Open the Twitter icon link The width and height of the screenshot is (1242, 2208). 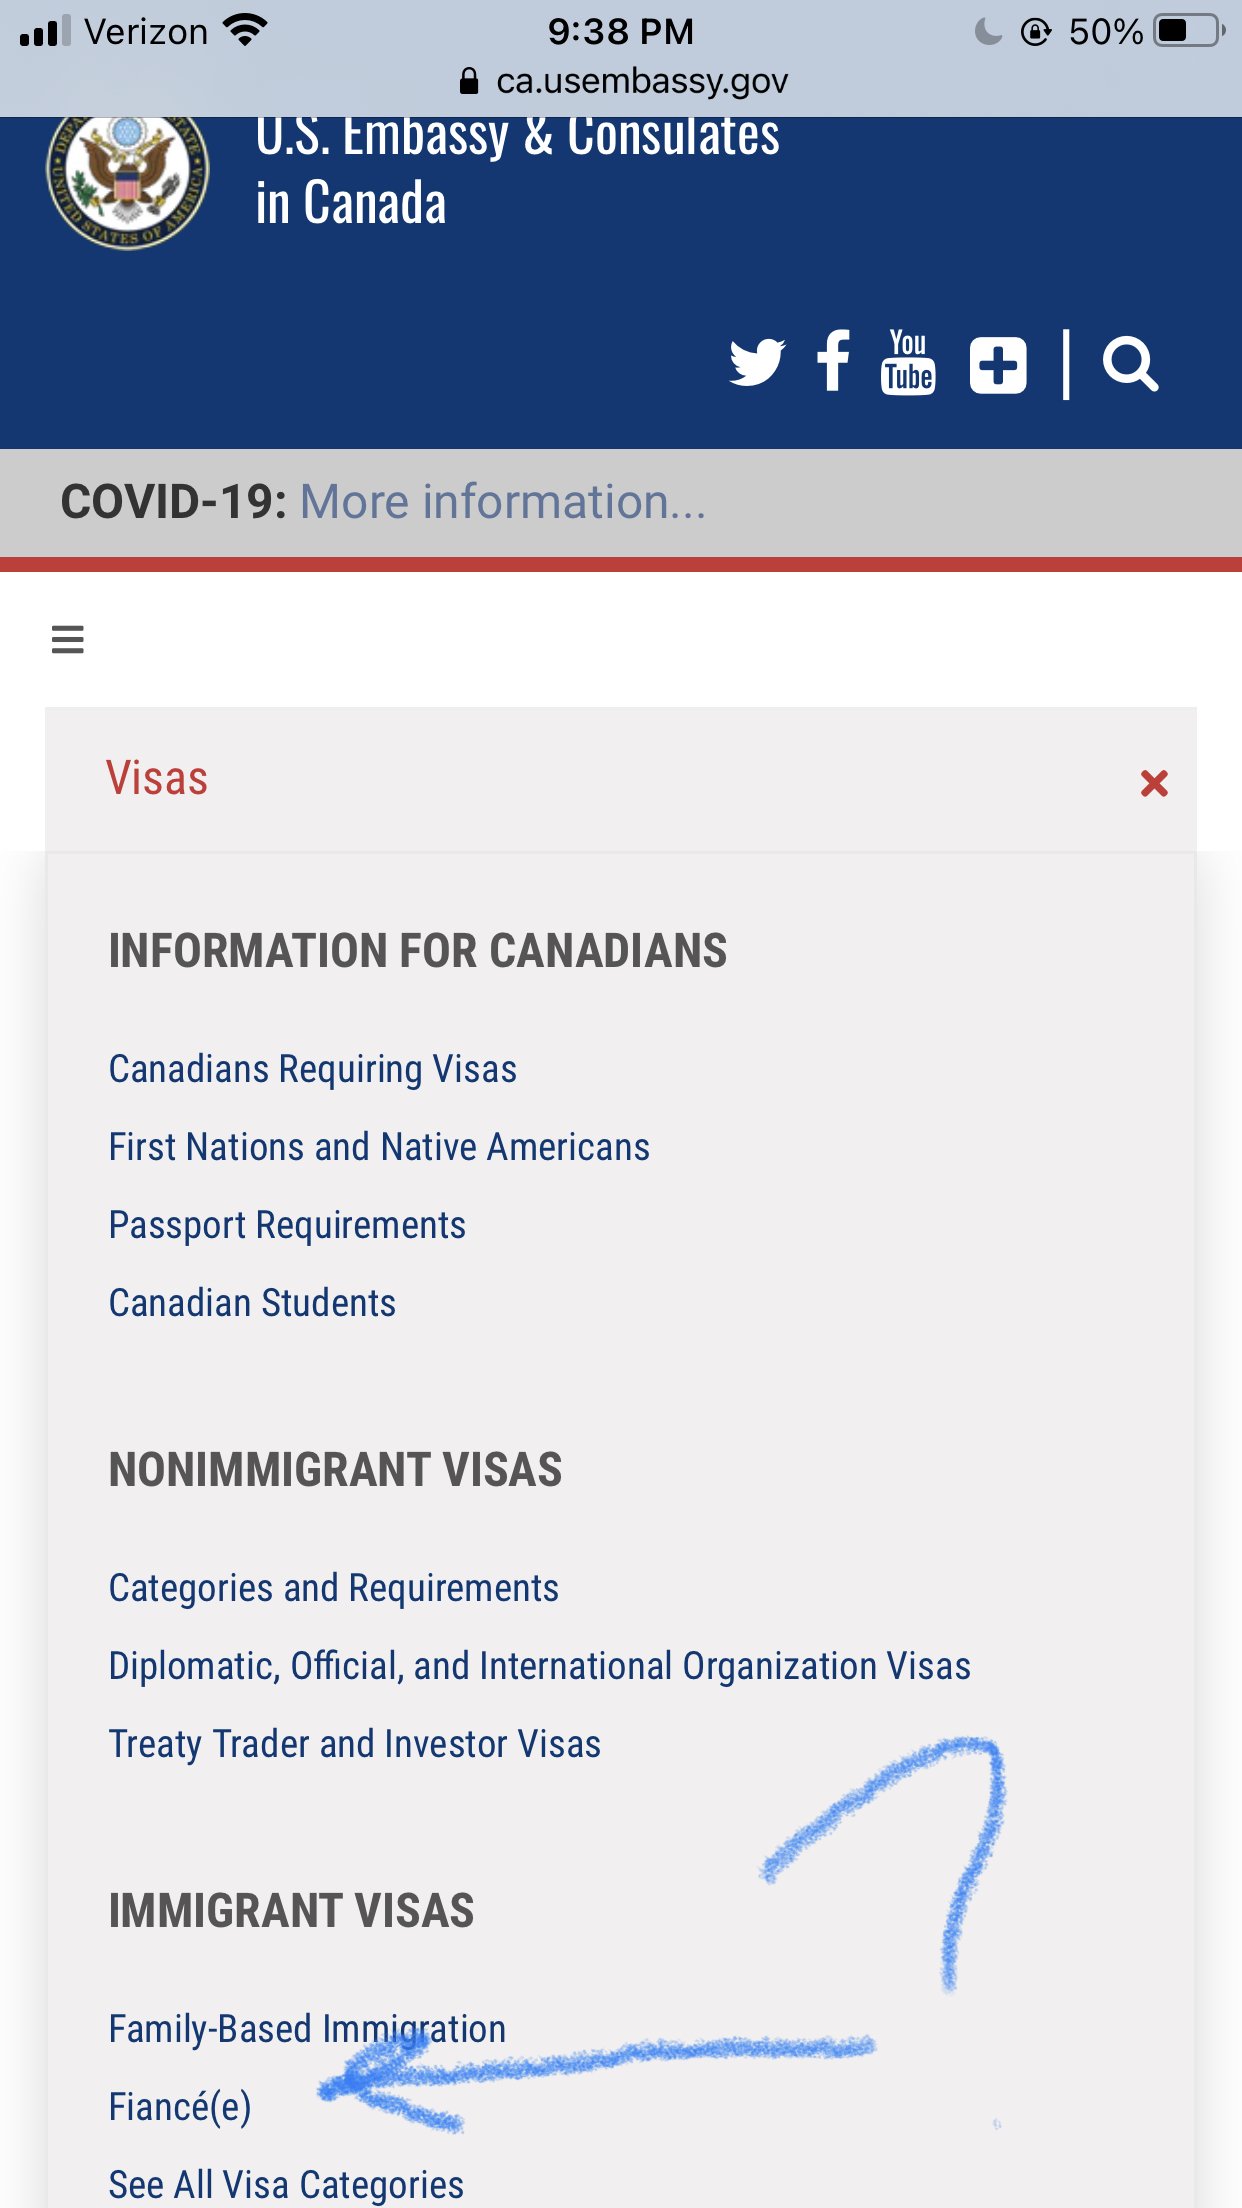point(757,364)
